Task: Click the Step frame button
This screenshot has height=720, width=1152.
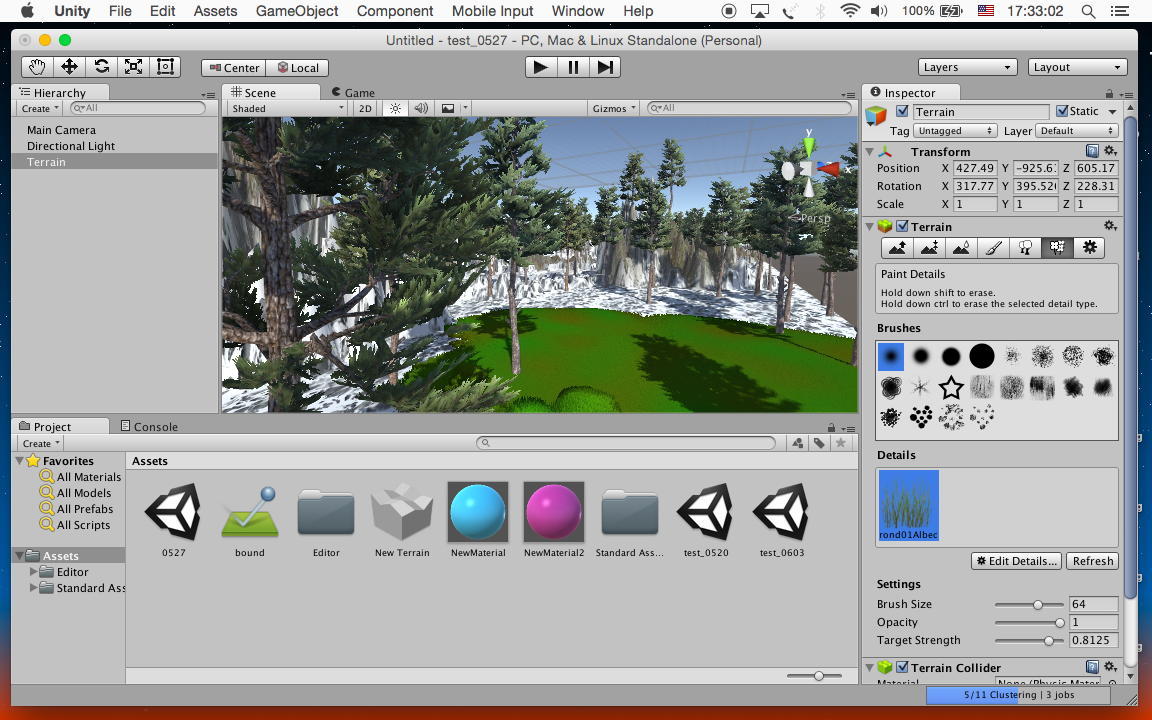Action: [x=605, y=67]
